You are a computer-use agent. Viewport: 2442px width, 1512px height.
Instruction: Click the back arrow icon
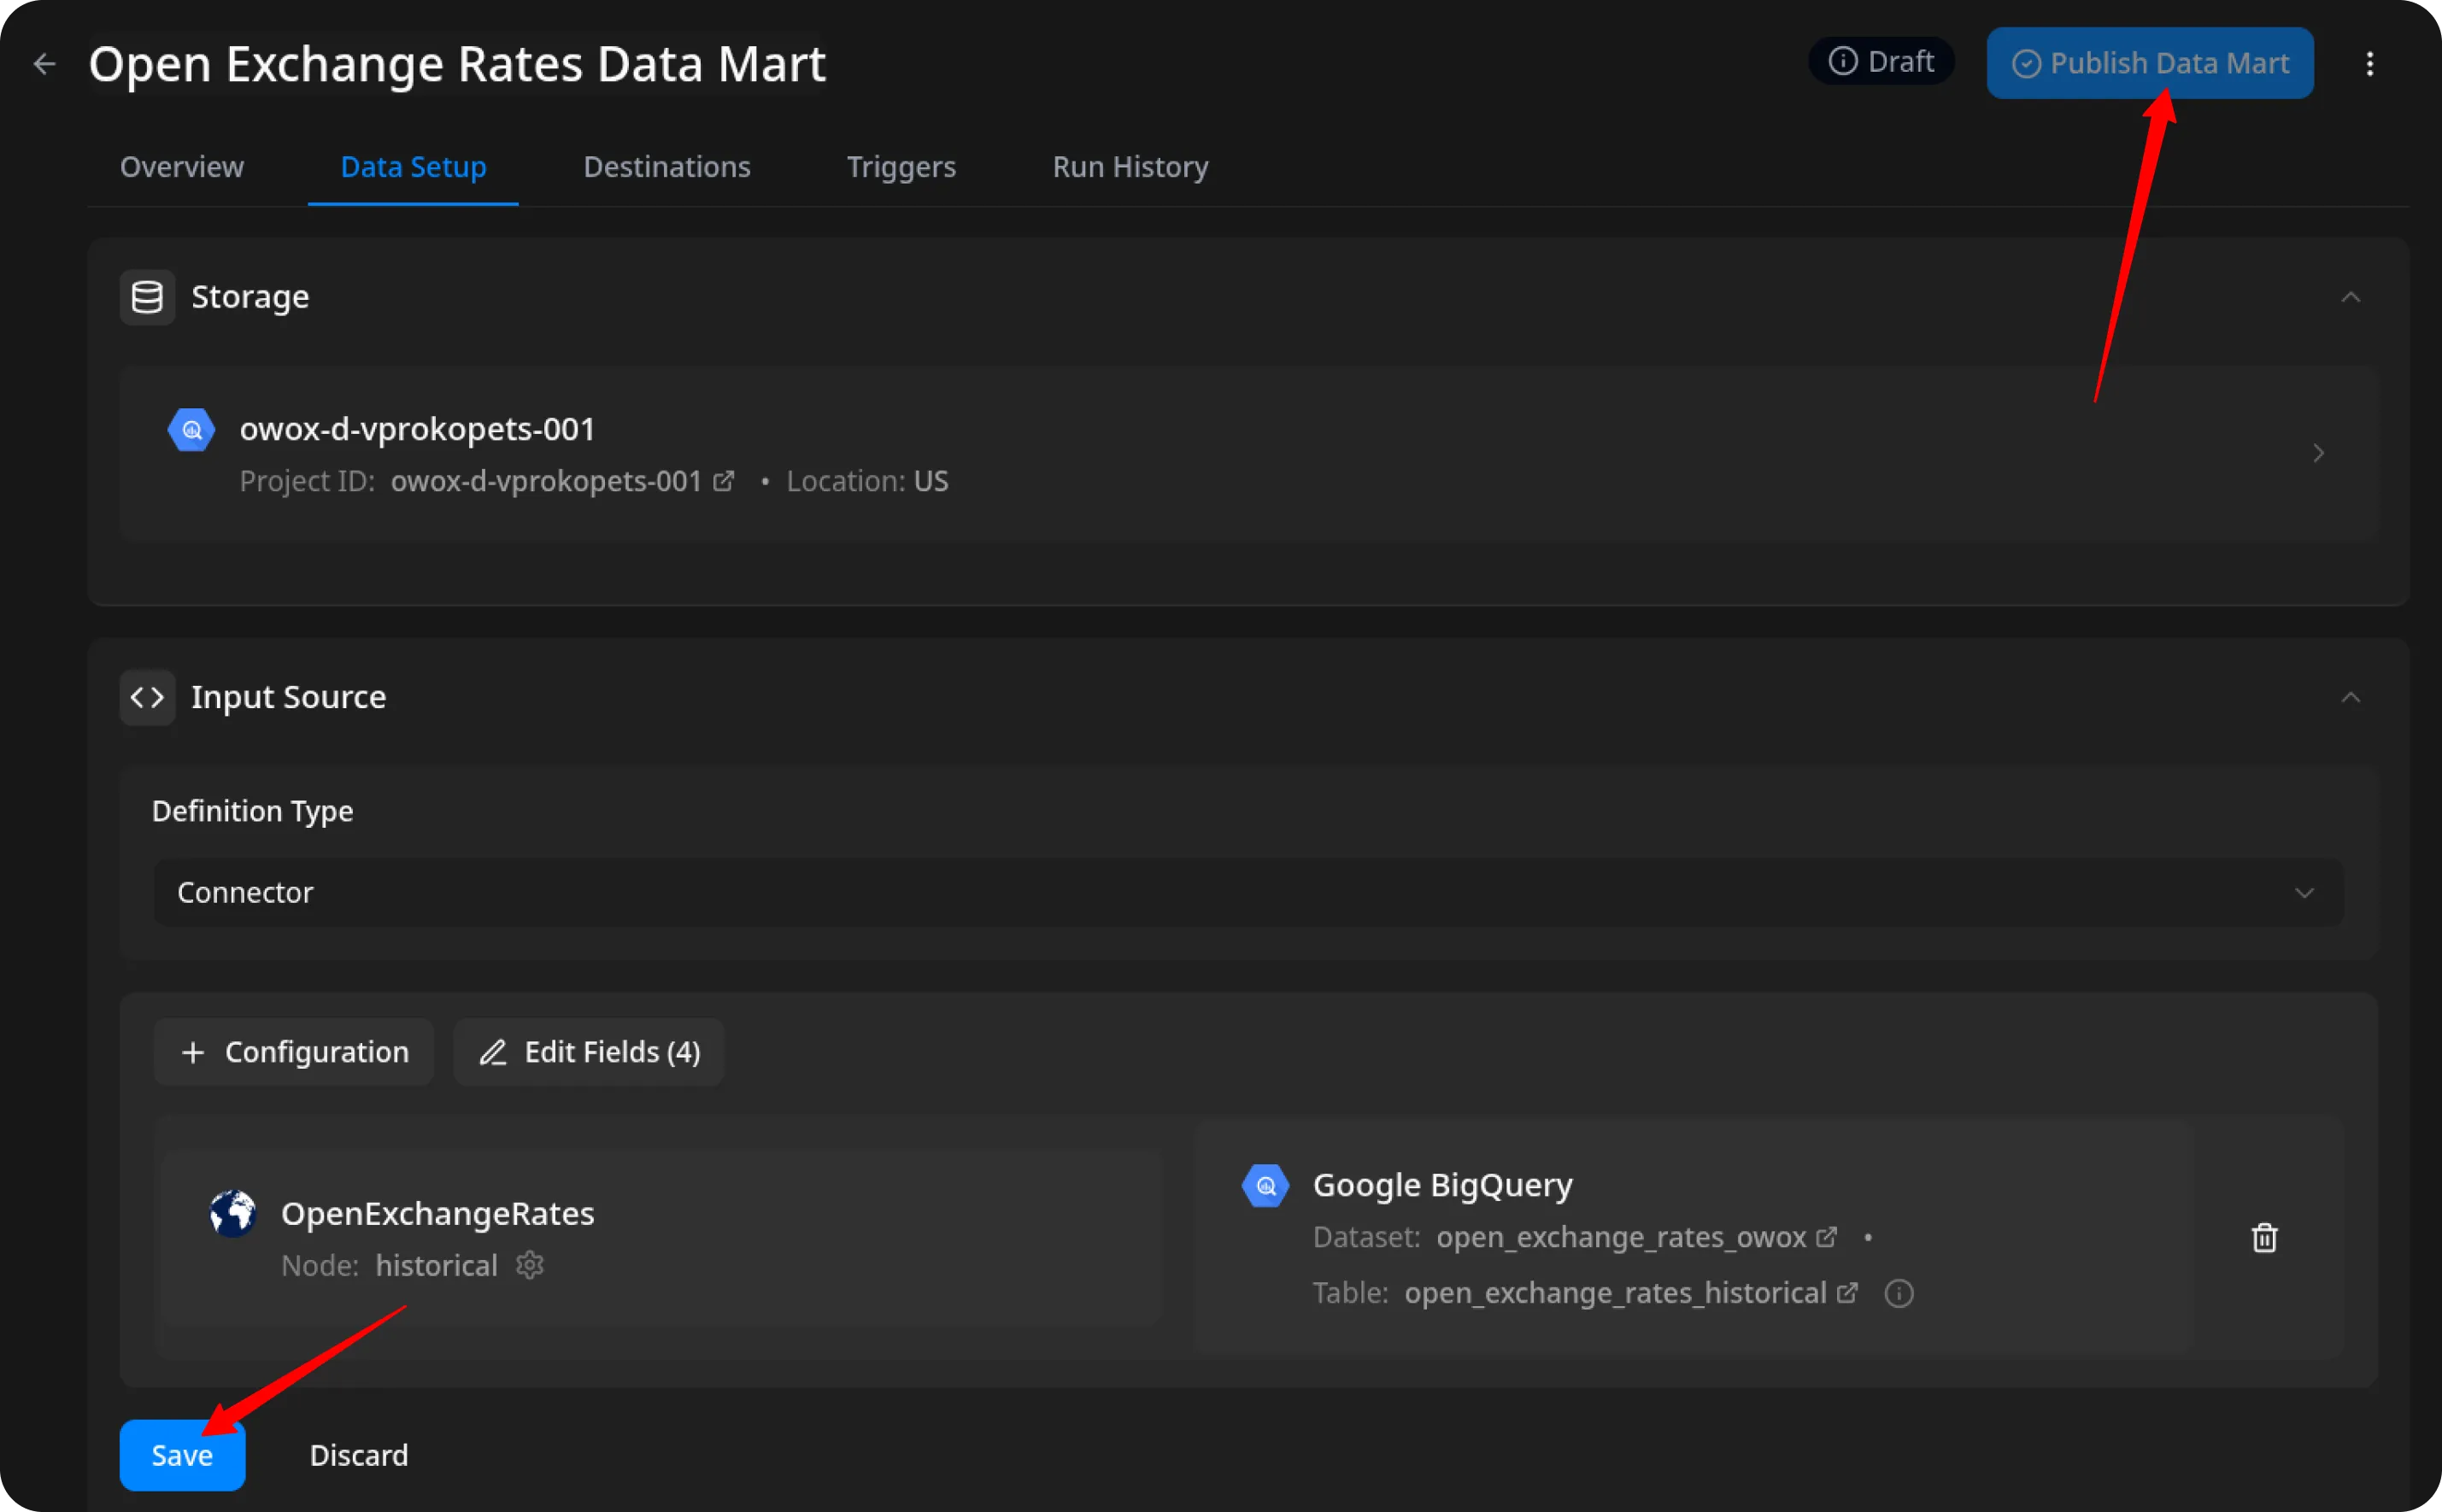[44, 64]
